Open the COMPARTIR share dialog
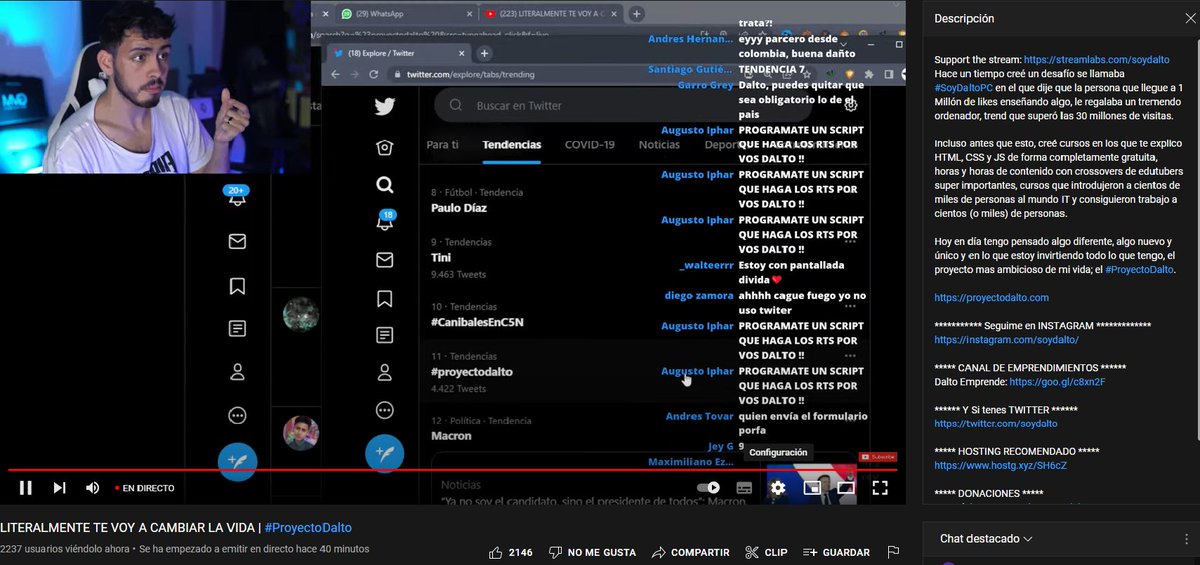This screenshot has width=1200, height=565. (690, 552)
